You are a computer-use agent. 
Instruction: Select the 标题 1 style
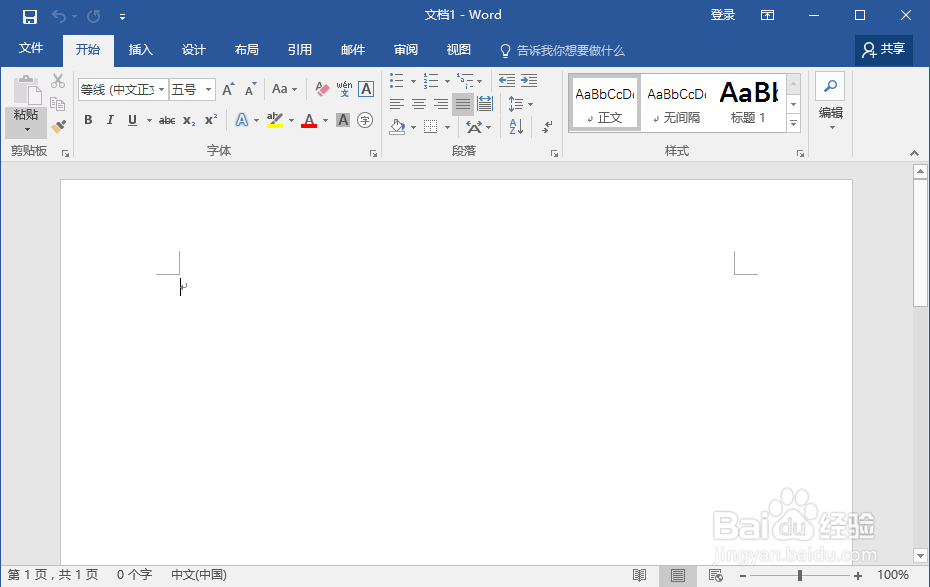[x=749, y=103]
